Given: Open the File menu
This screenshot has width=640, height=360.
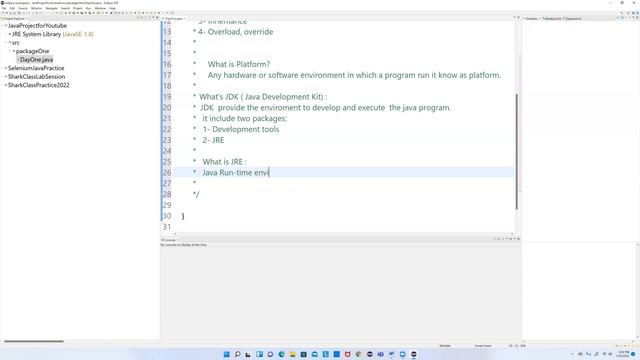Looking at the screenshot, I should (x=4, y=8).
